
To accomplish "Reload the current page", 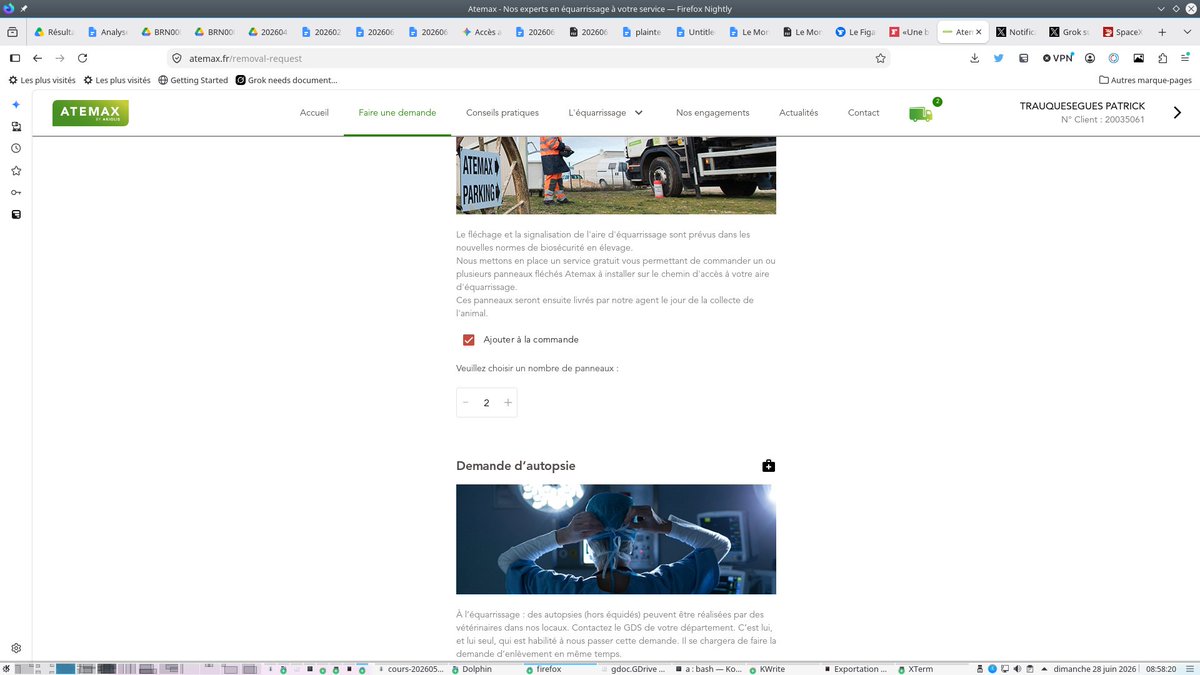I will pos(82,58).
